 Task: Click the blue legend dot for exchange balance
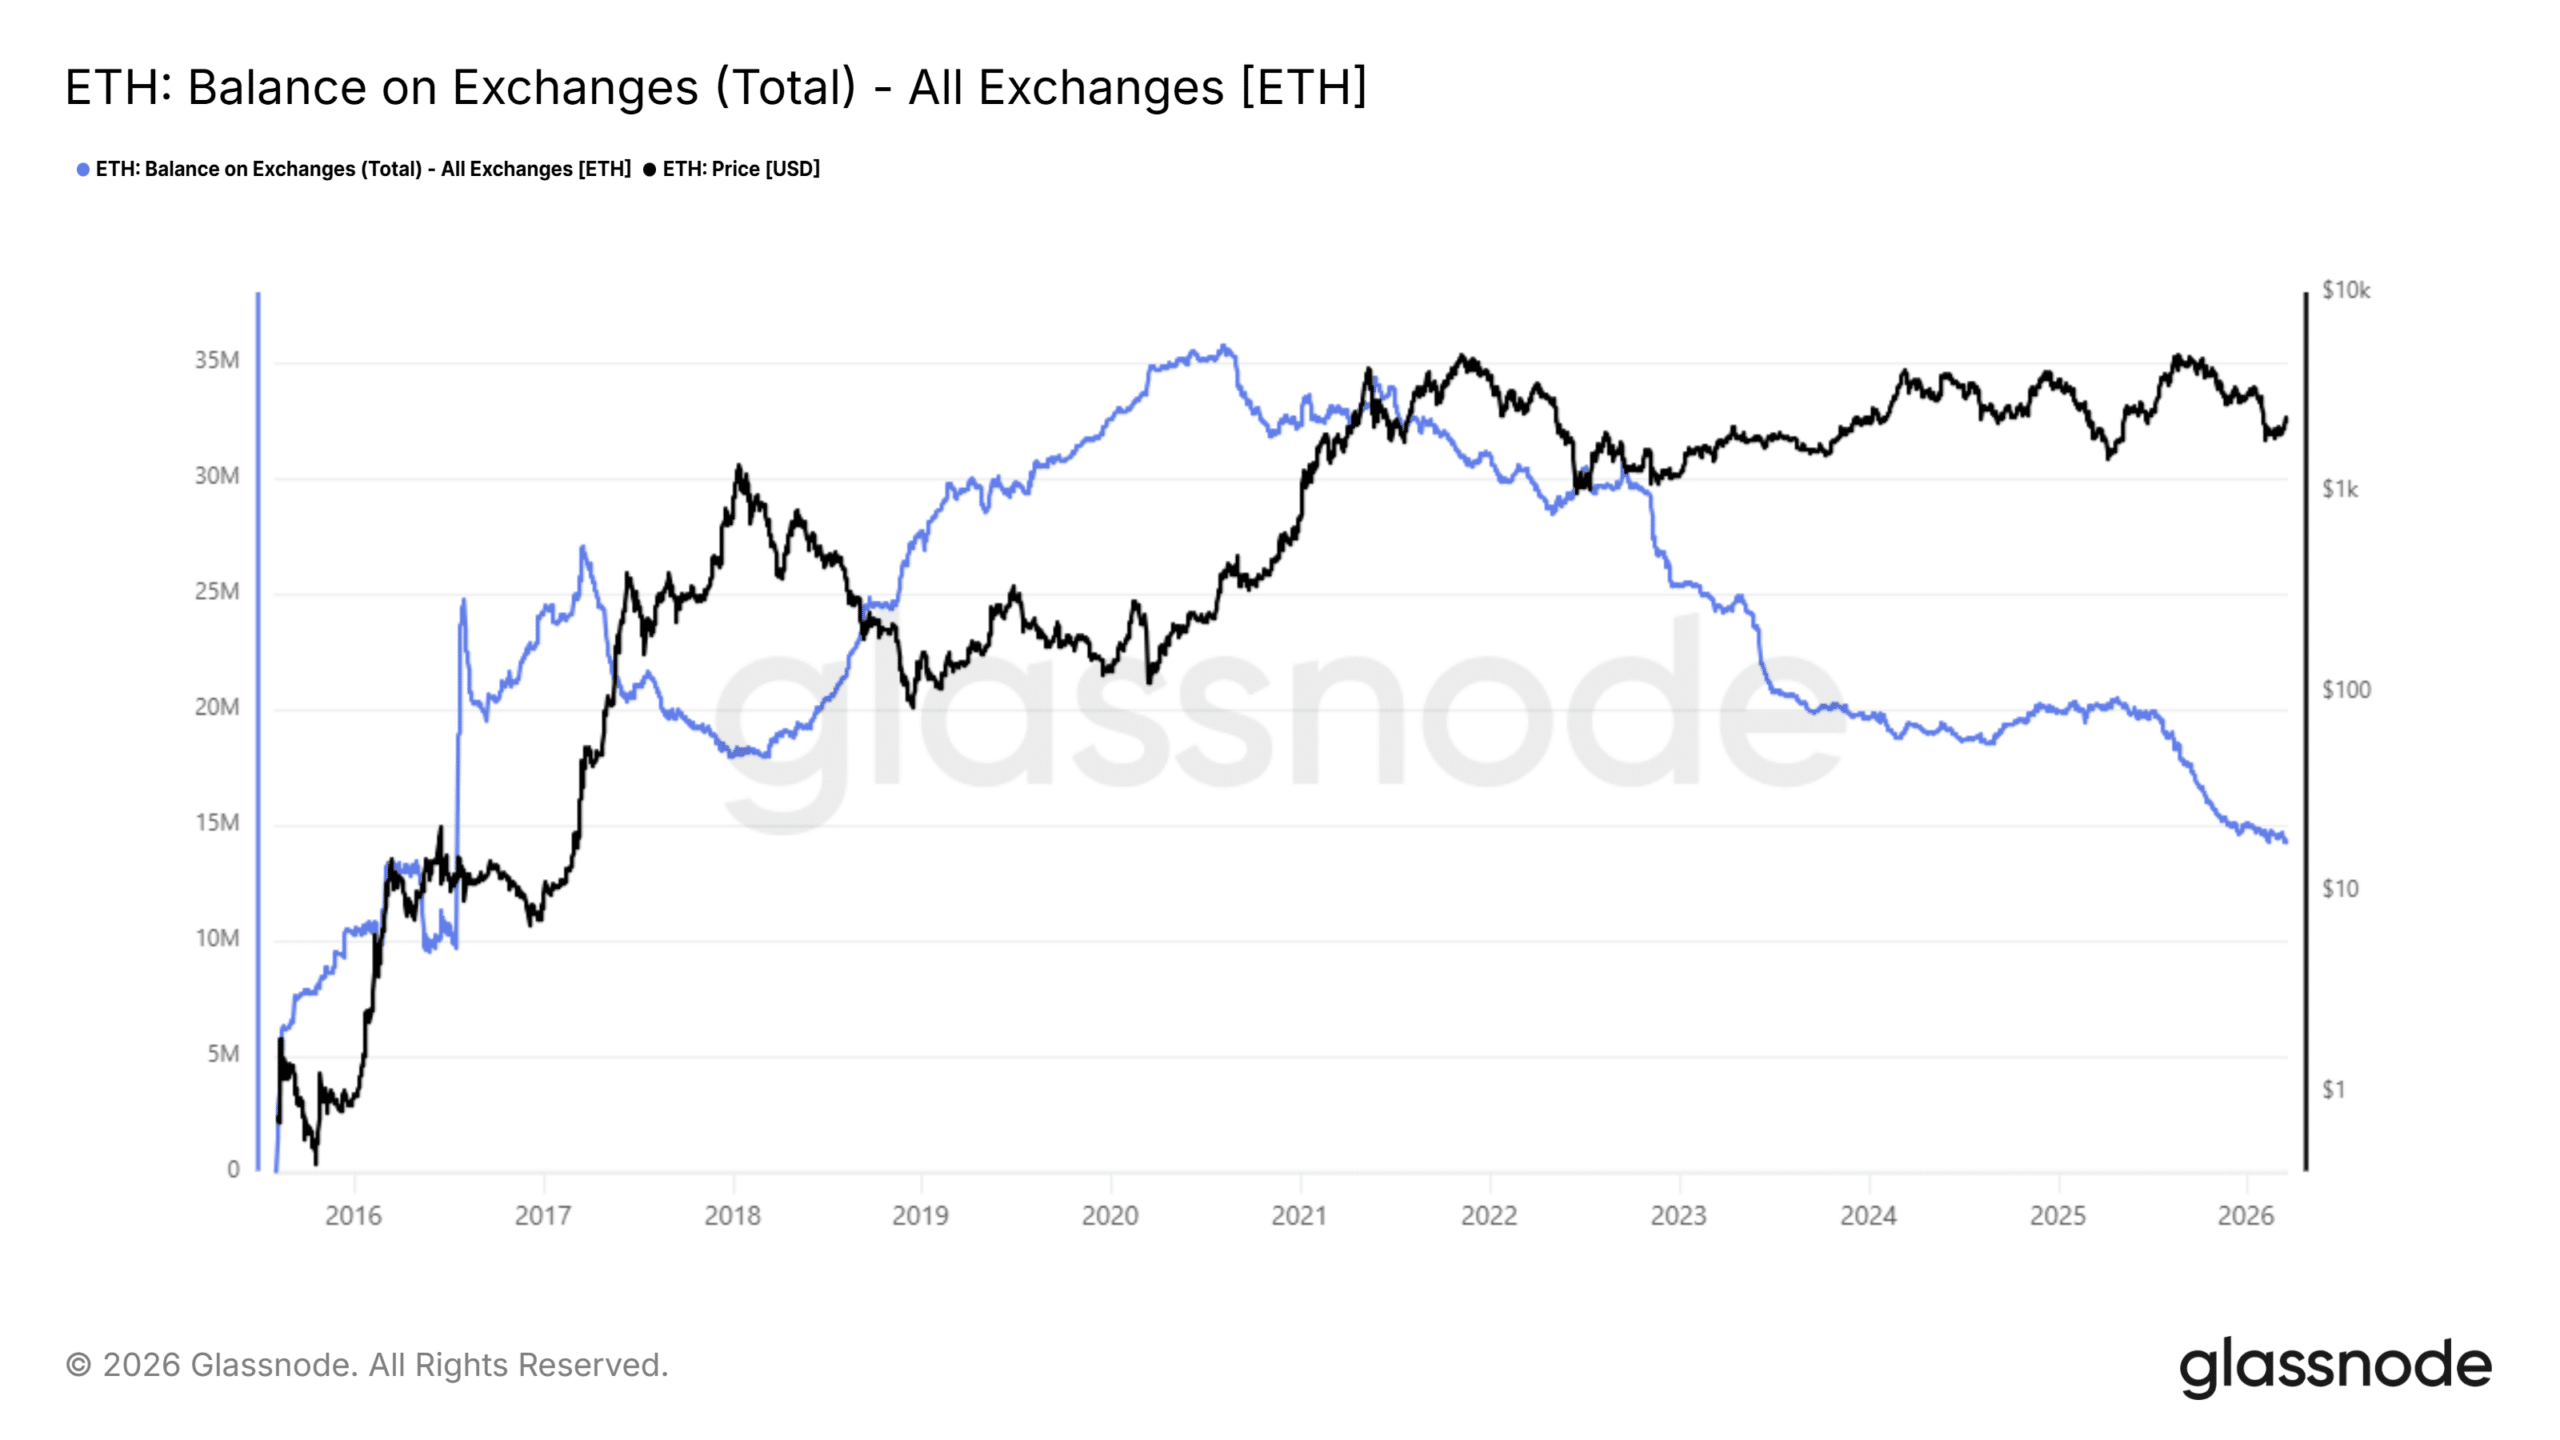83,170
